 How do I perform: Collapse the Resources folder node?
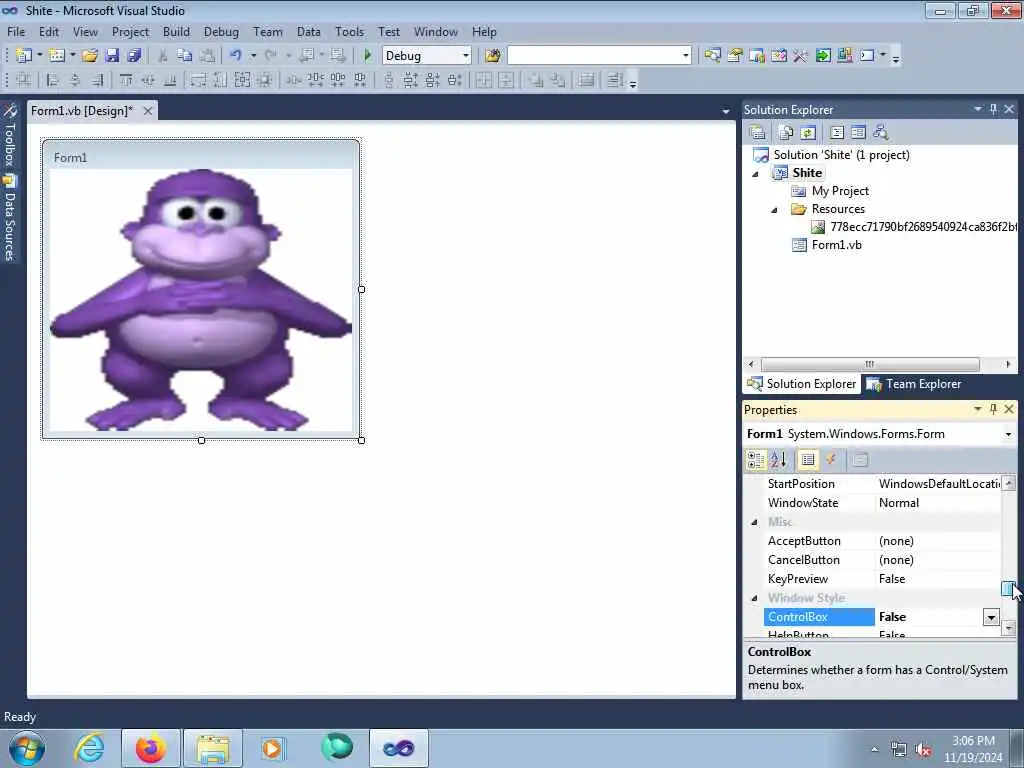point(775,210)
